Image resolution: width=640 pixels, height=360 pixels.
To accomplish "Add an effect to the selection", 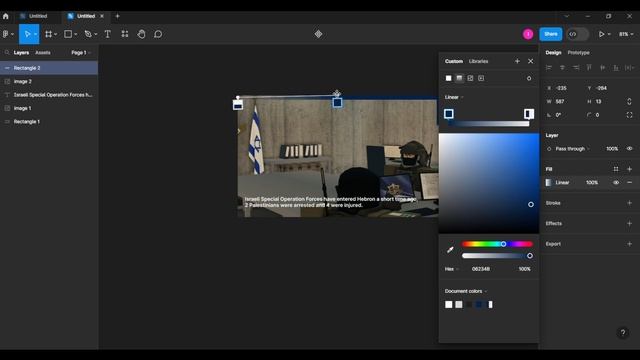I will 629,223.
